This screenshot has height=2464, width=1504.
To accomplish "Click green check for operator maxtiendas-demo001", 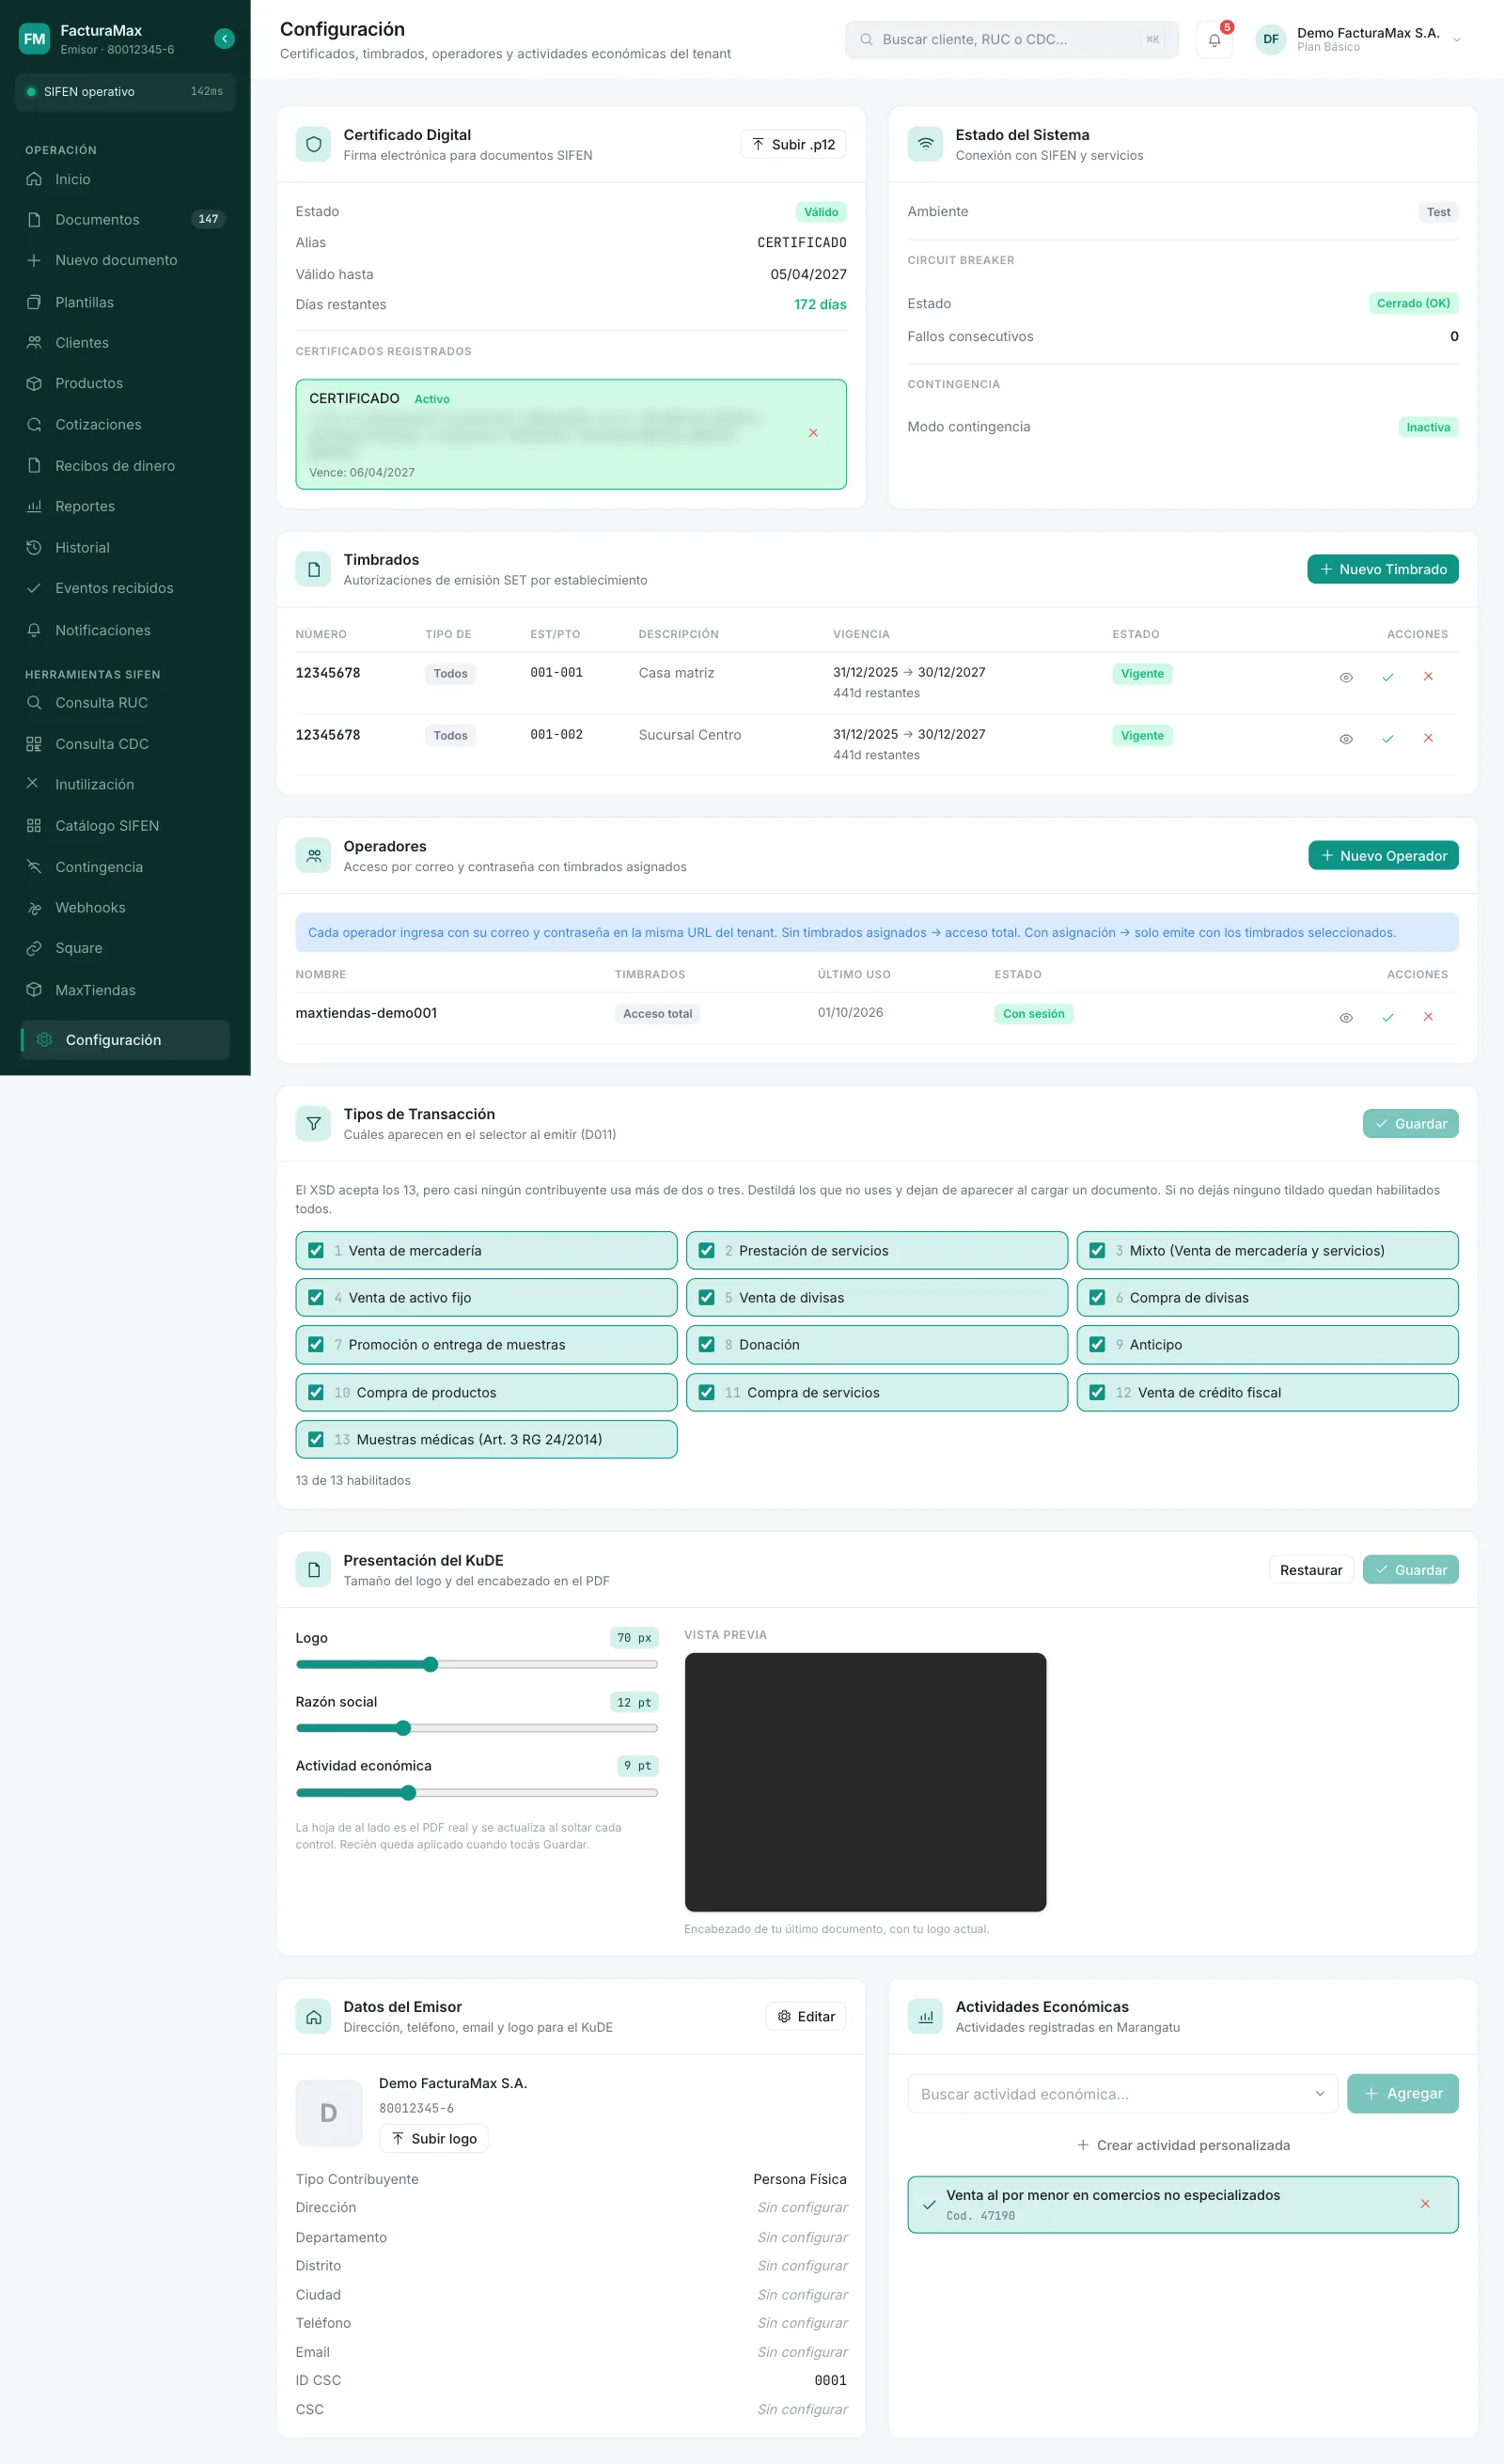I will point(1387,1017).
